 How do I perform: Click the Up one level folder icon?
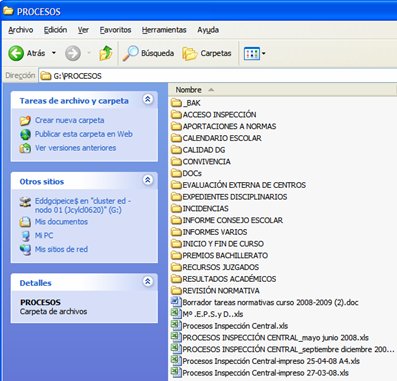106,53
